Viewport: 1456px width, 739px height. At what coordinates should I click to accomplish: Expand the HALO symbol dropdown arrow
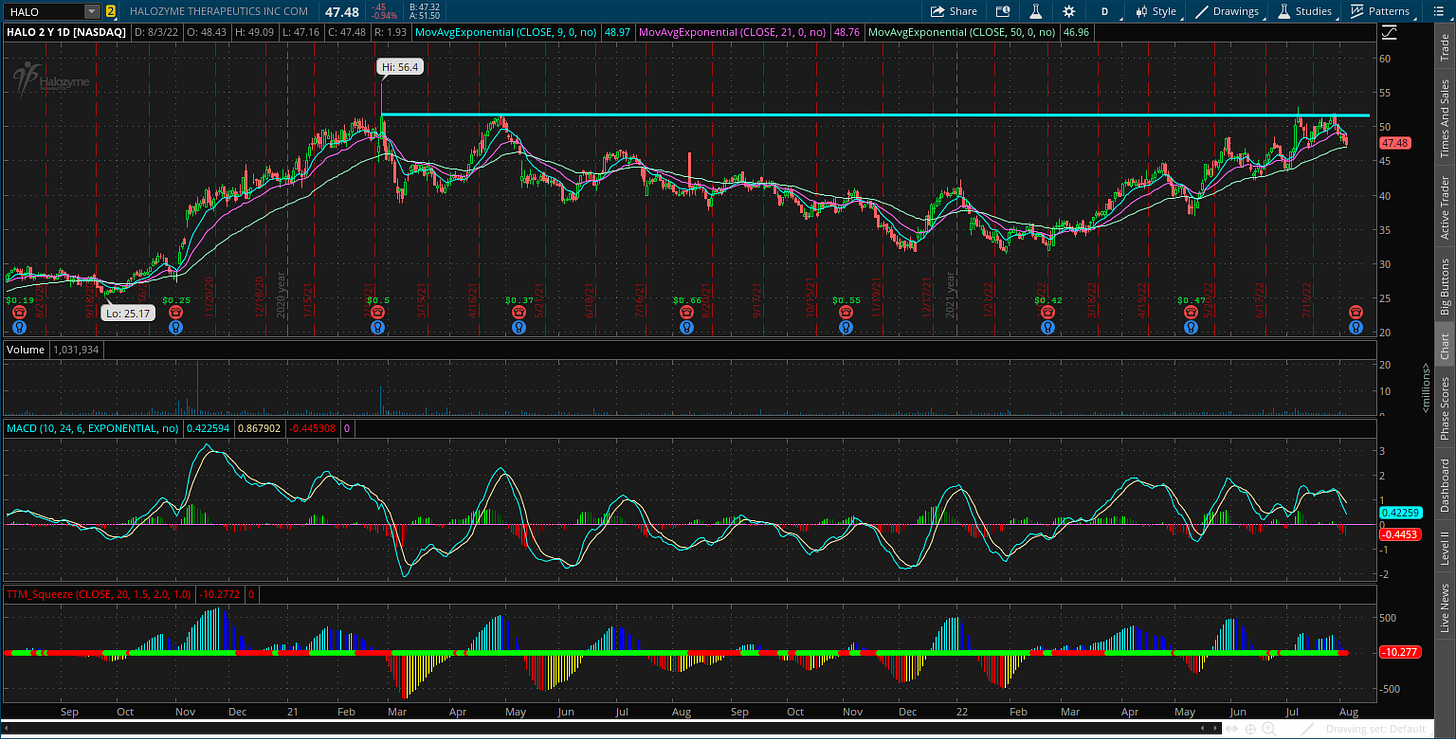[x=92, y=11]
